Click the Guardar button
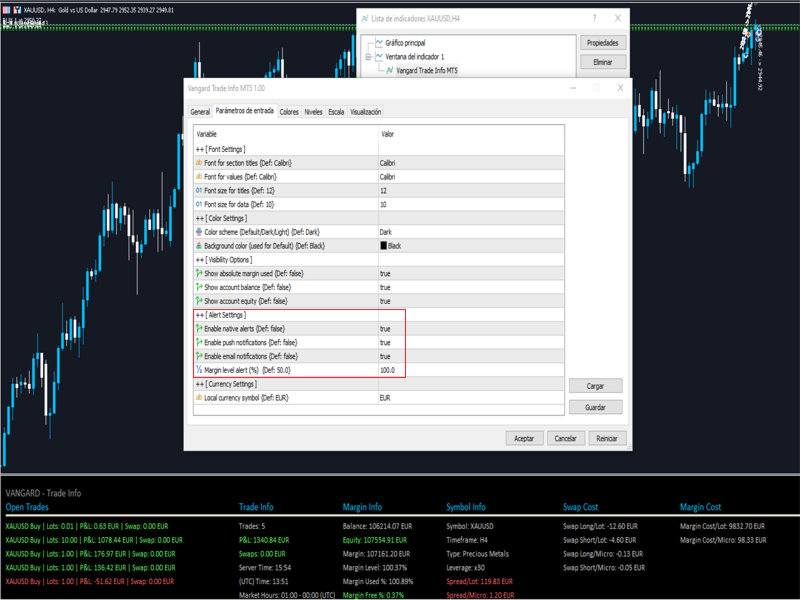 (x=595, y=407)
